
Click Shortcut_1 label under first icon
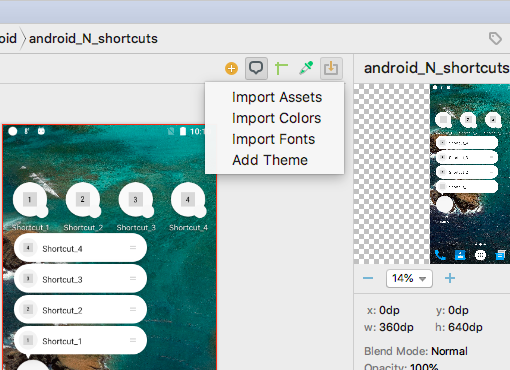point(30,228)
